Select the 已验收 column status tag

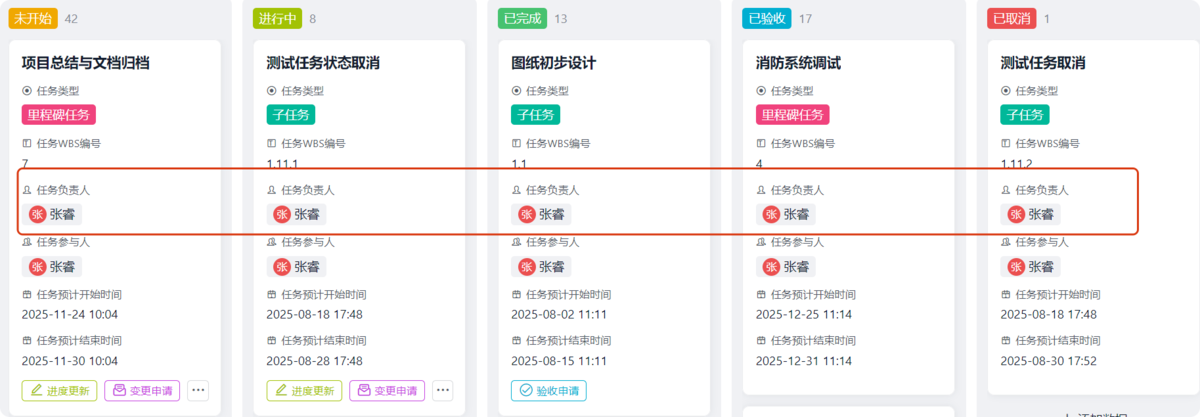coord(767,18)
